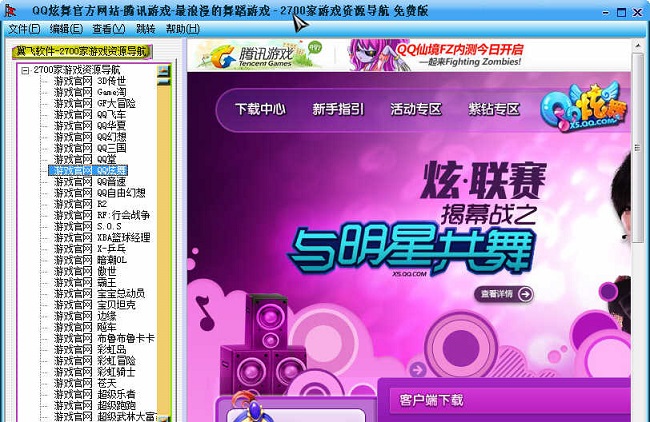Select tree item 游戏官网 QQ华夏

90,126
